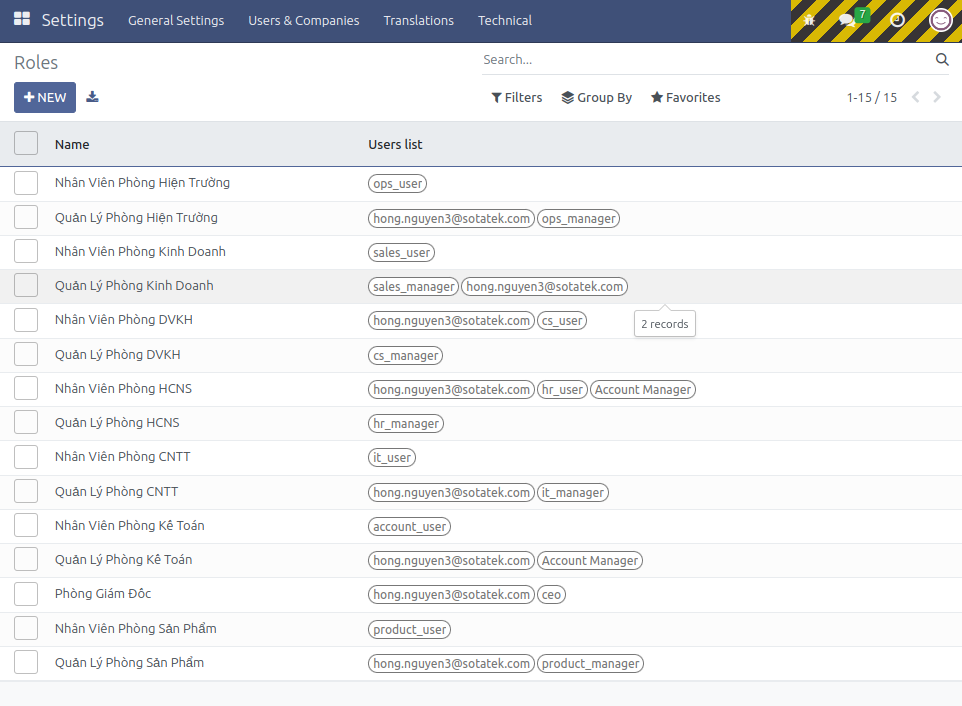Screen dimensions: 962x706
Task: Check the row for Phòng Giám Đốc
Action: 26,593
